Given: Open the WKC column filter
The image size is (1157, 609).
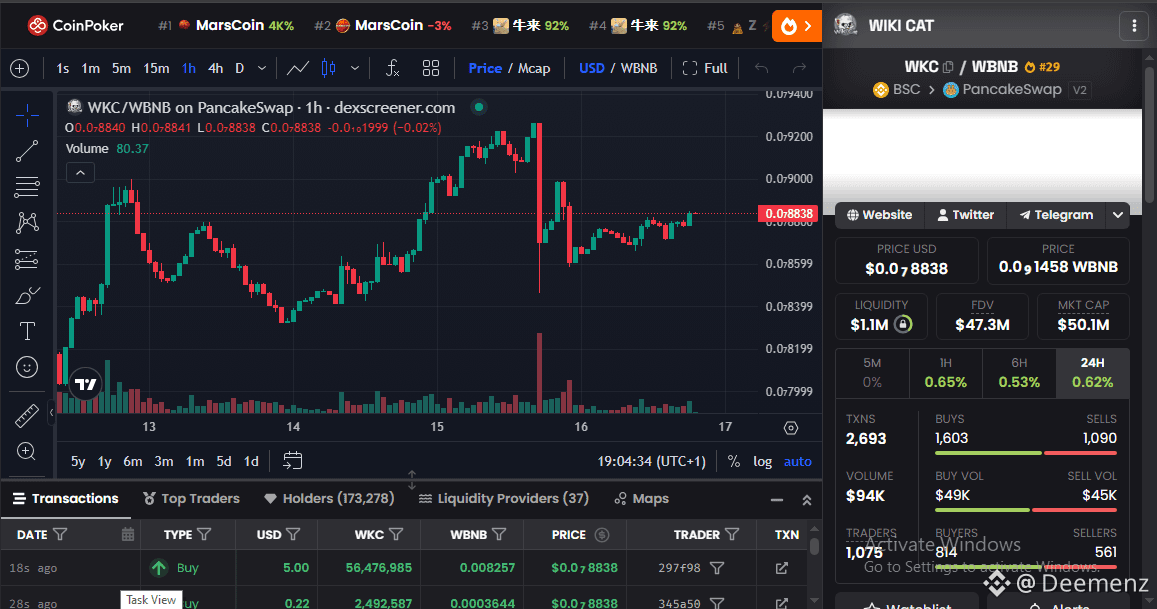Looking at the screenshot, I should tap(396, 534).
